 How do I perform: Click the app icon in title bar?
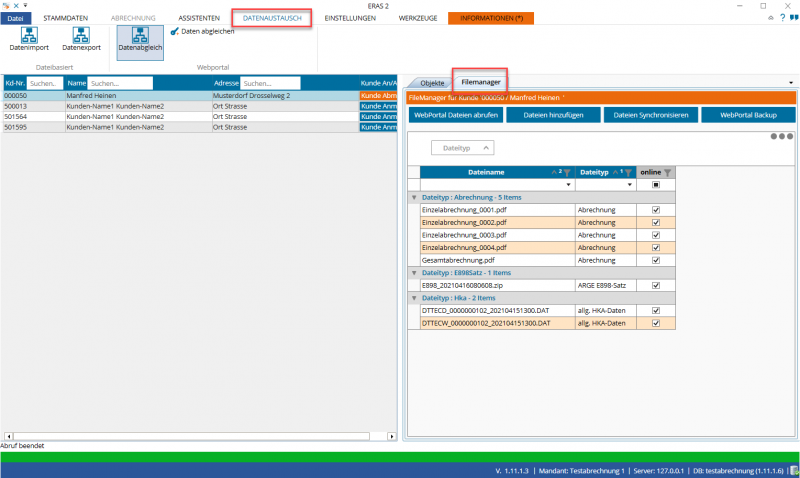tap(6, 6)
